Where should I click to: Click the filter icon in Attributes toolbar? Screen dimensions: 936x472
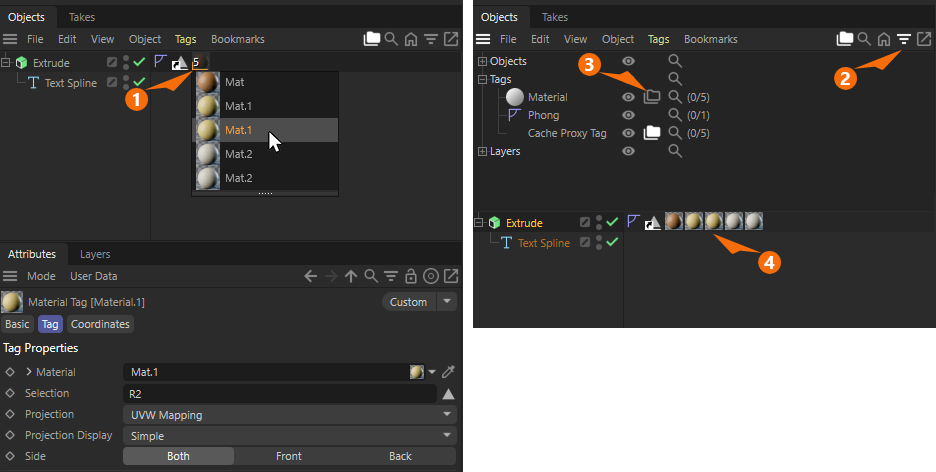[391, 276]
